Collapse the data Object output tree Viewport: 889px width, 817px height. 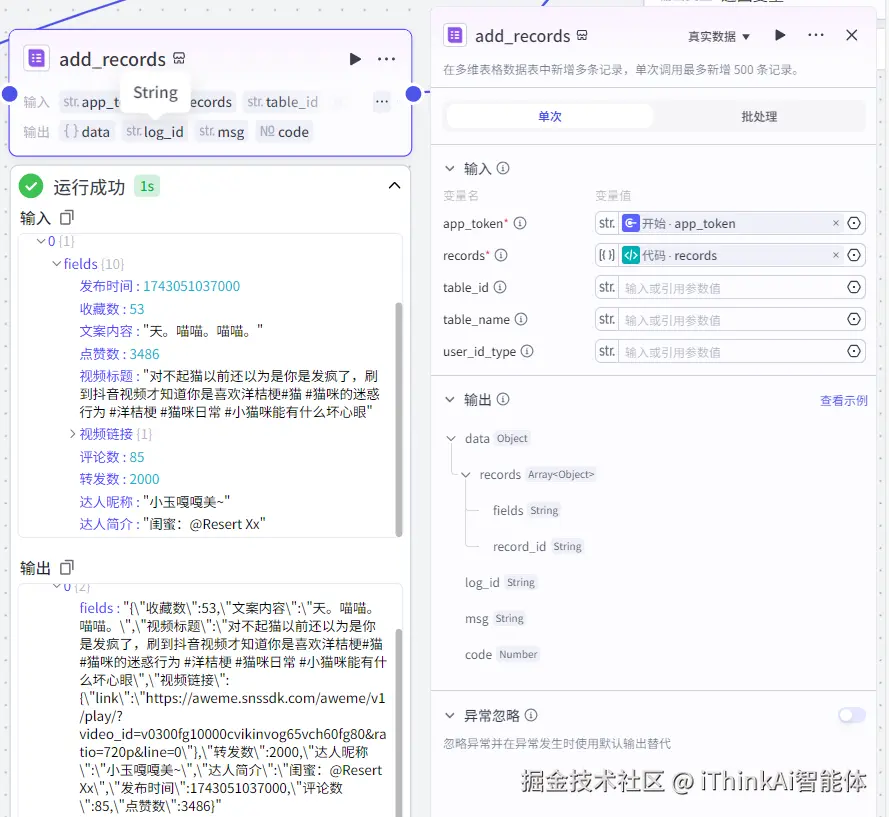(x=451, y=438)
